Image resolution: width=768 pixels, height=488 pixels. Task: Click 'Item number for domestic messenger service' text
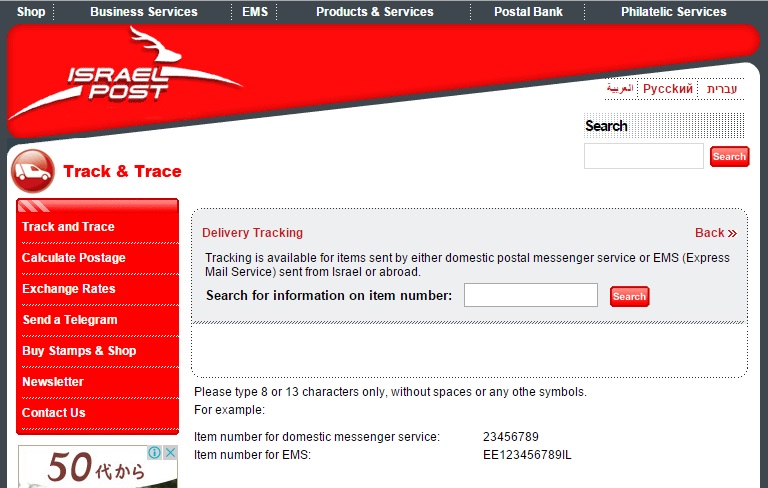[x=317, y=437]
